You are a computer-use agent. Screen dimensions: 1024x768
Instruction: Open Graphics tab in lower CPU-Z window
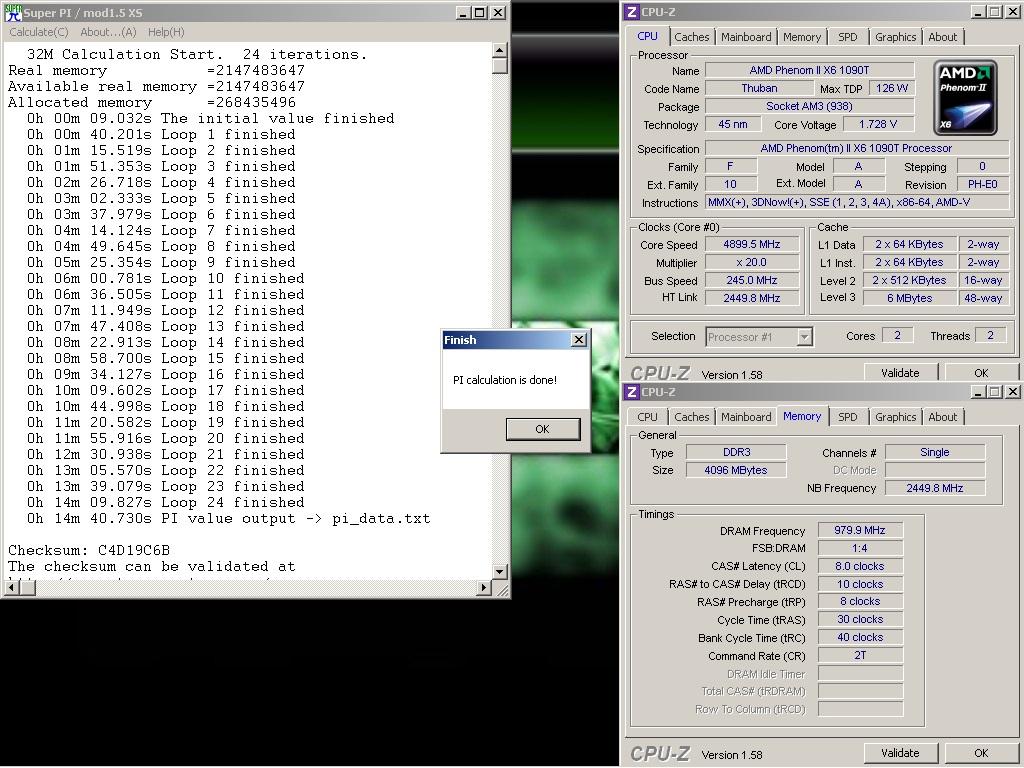(x=895, y=417)
